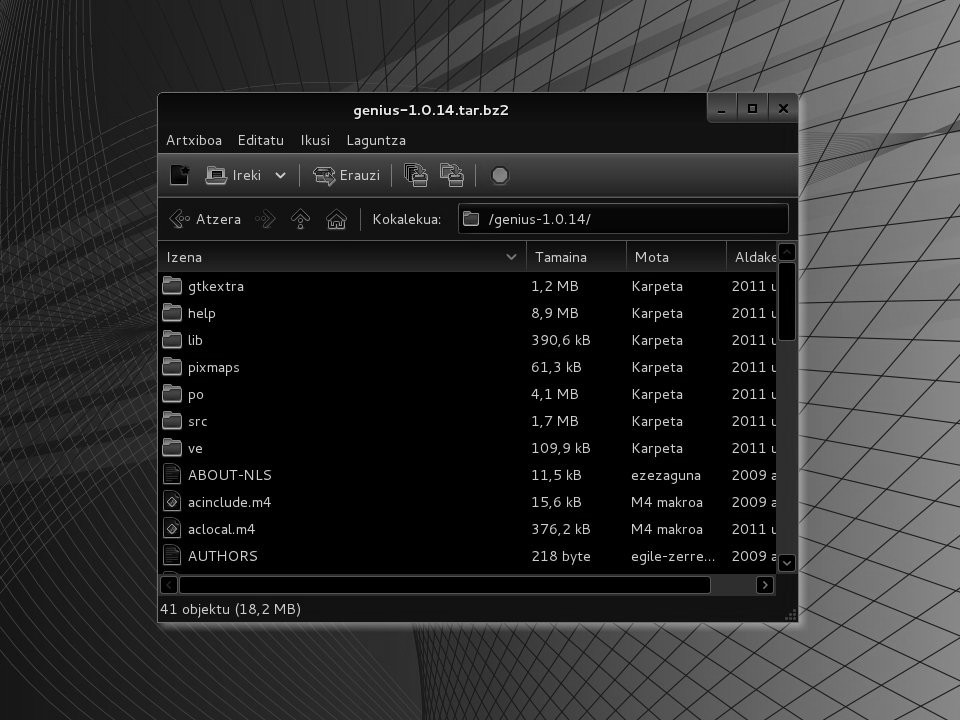Sort by the Izena column header
This screenshot has width=960, height=720.
click(342, 257)
